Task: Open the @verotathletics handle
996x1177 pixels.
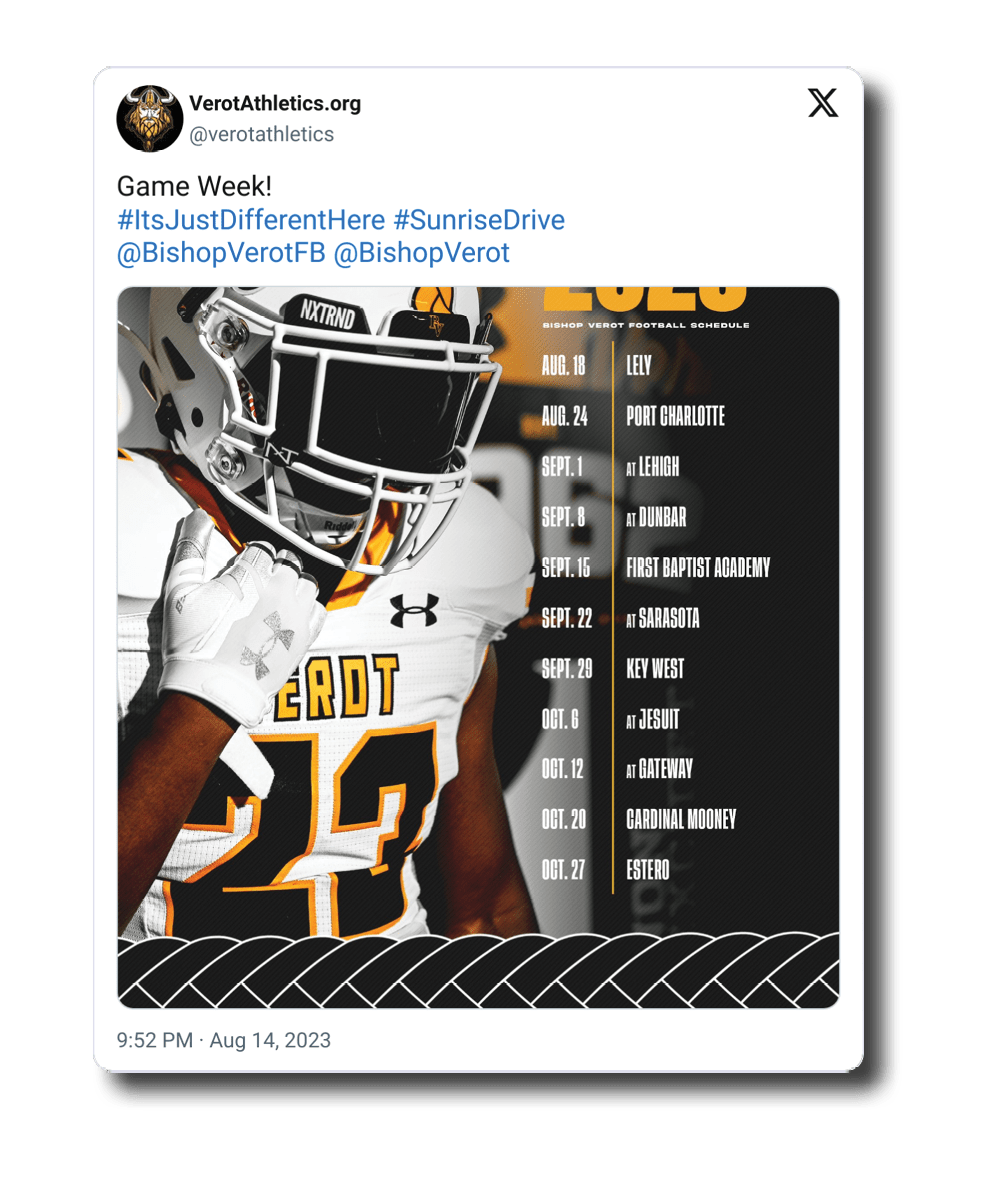Action: tap(262, 134)
